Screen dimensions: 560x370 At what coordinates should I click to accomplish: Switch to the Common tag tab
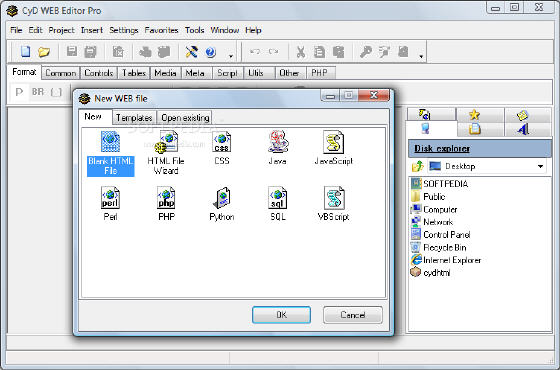pos(61,73)
